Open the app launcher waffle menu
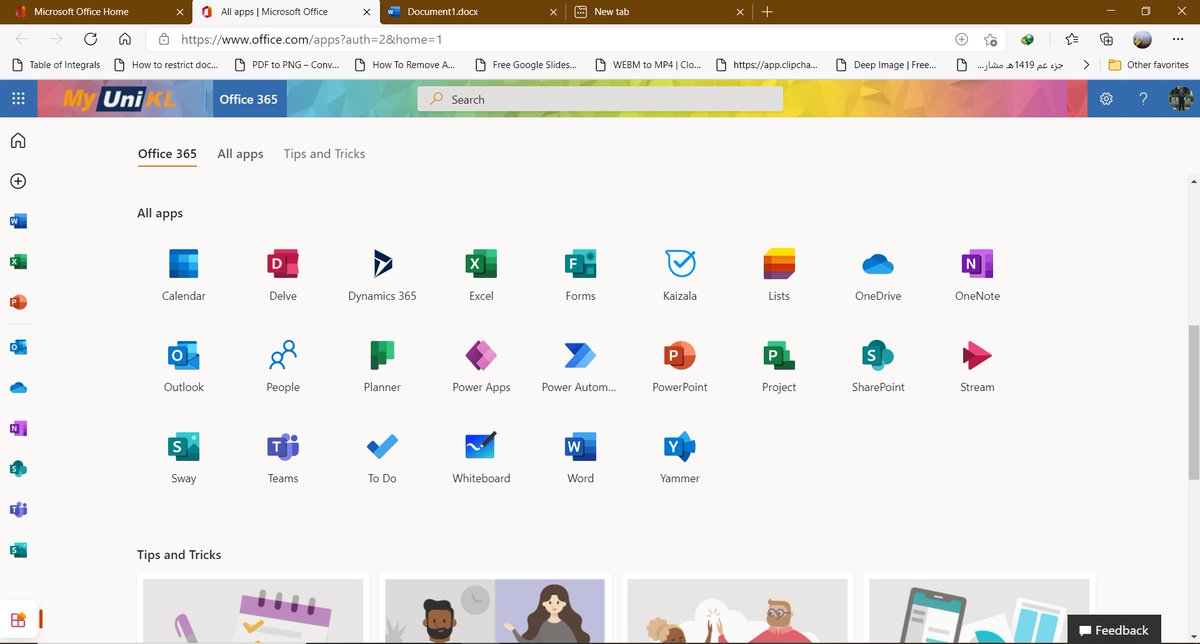The width and height of the screenshot is (1200, 644). 18,99
